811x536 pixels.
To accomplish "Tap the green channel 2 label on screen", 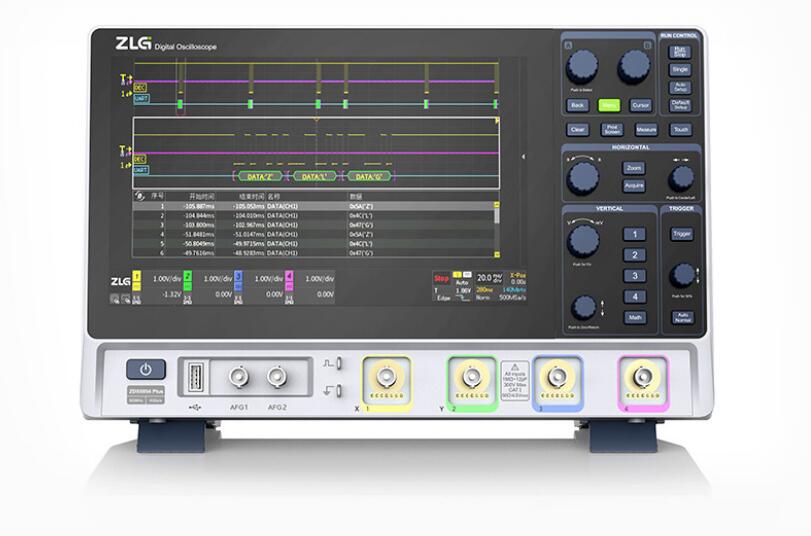I will tap(187, 281).
